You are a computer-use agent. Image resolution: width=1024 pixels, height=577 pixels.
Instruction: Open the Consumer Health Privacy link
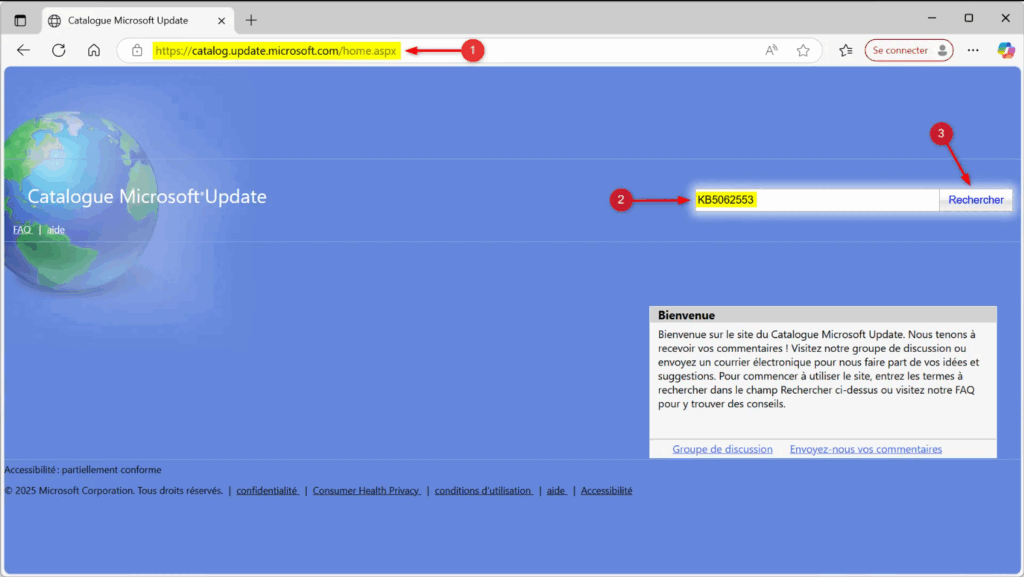click(366, 490)
